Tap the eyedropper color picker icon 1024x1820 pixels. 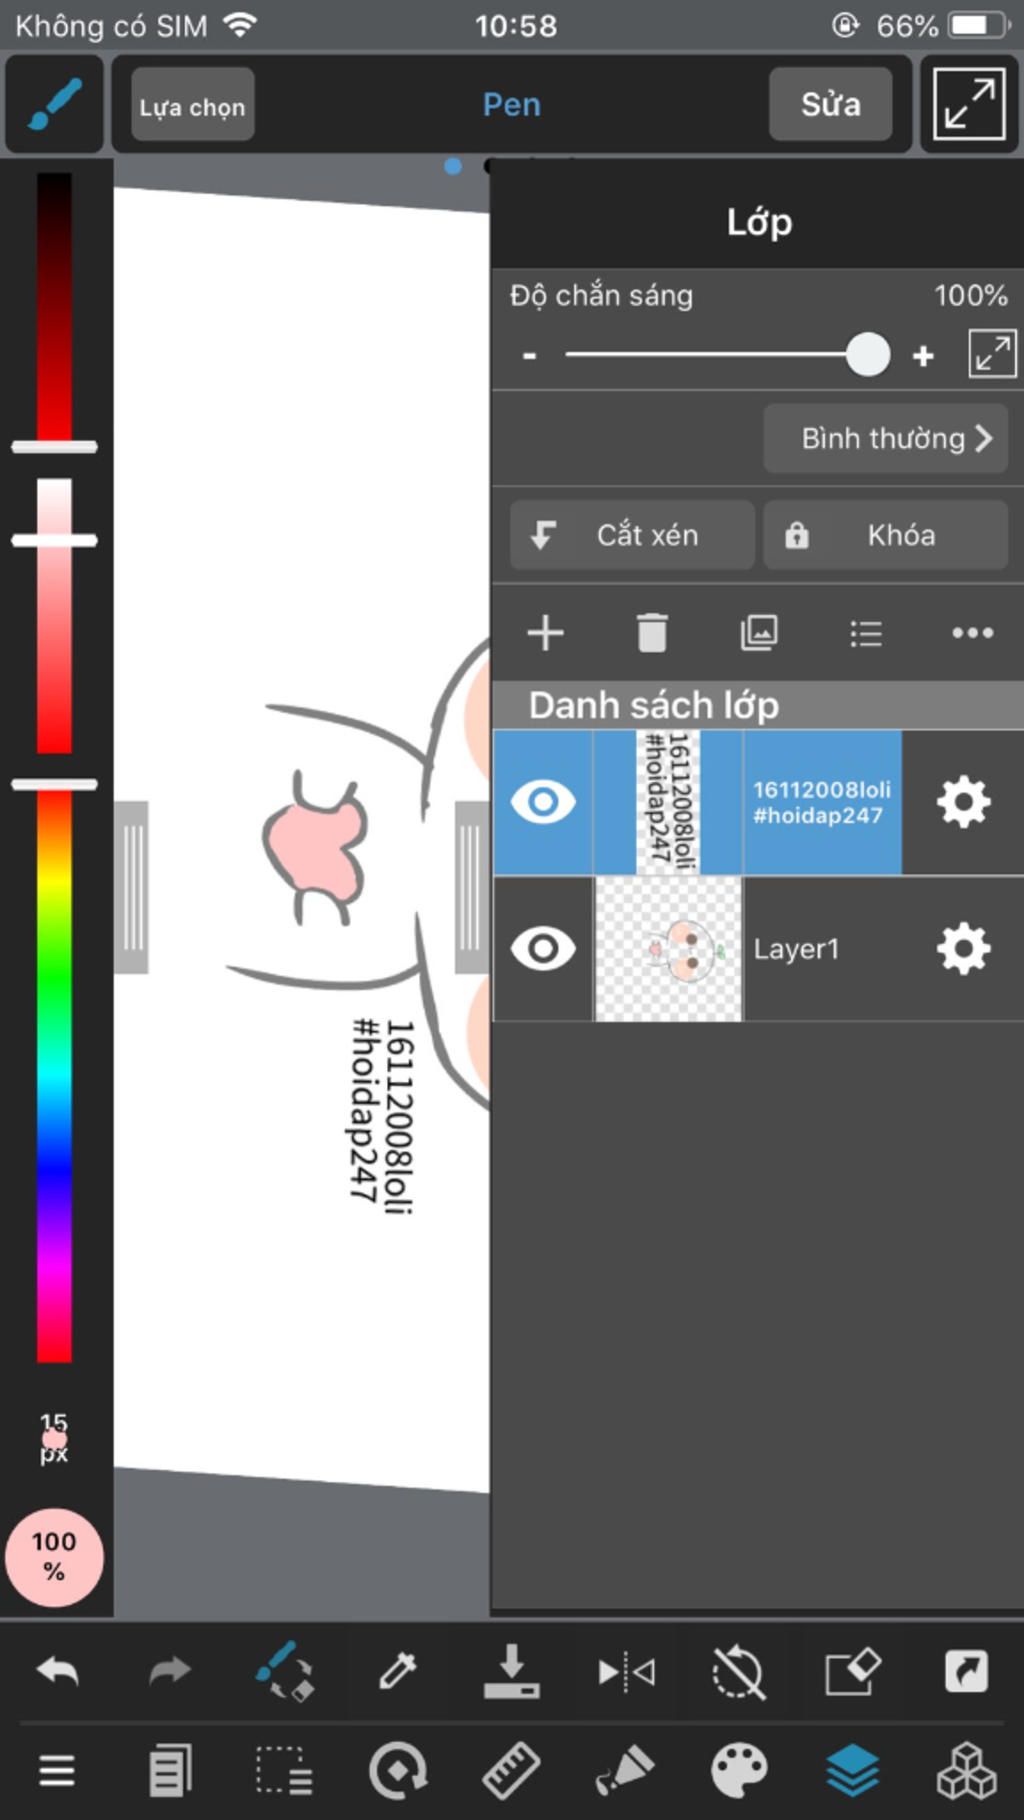coord(397,1670)
